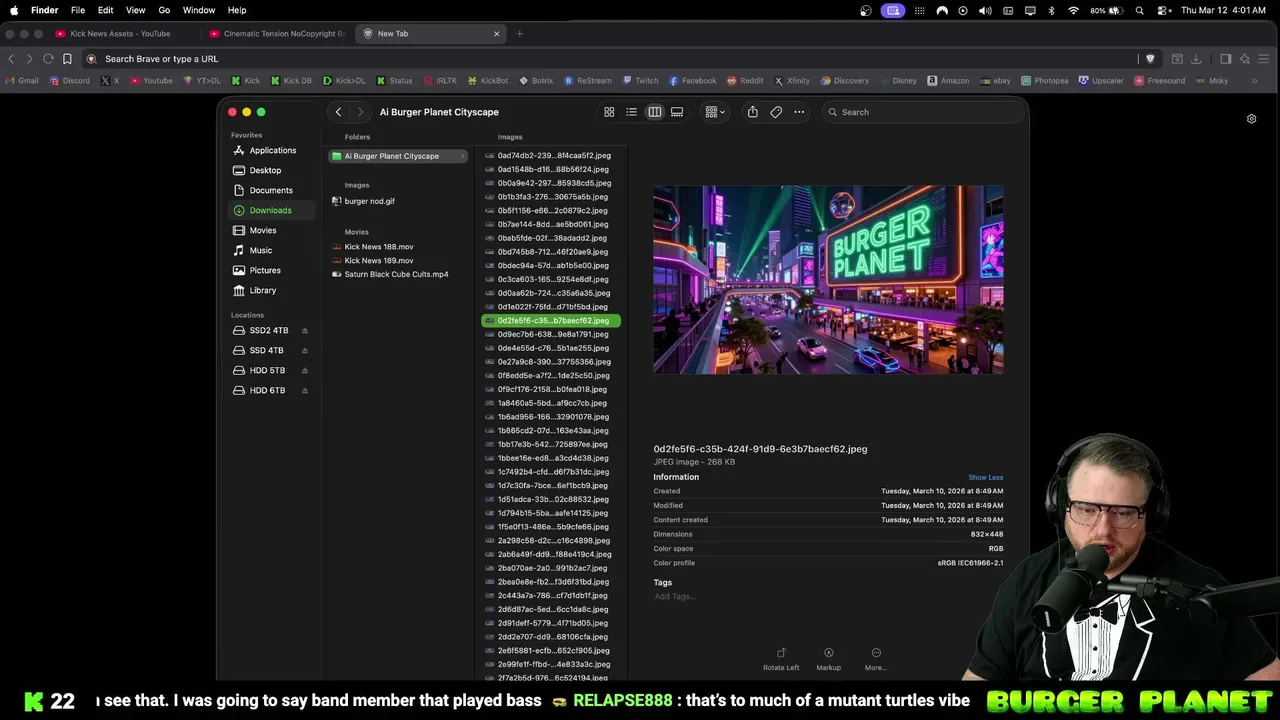Open the More… quick actions menu
1280x720 pixels.
876,659
